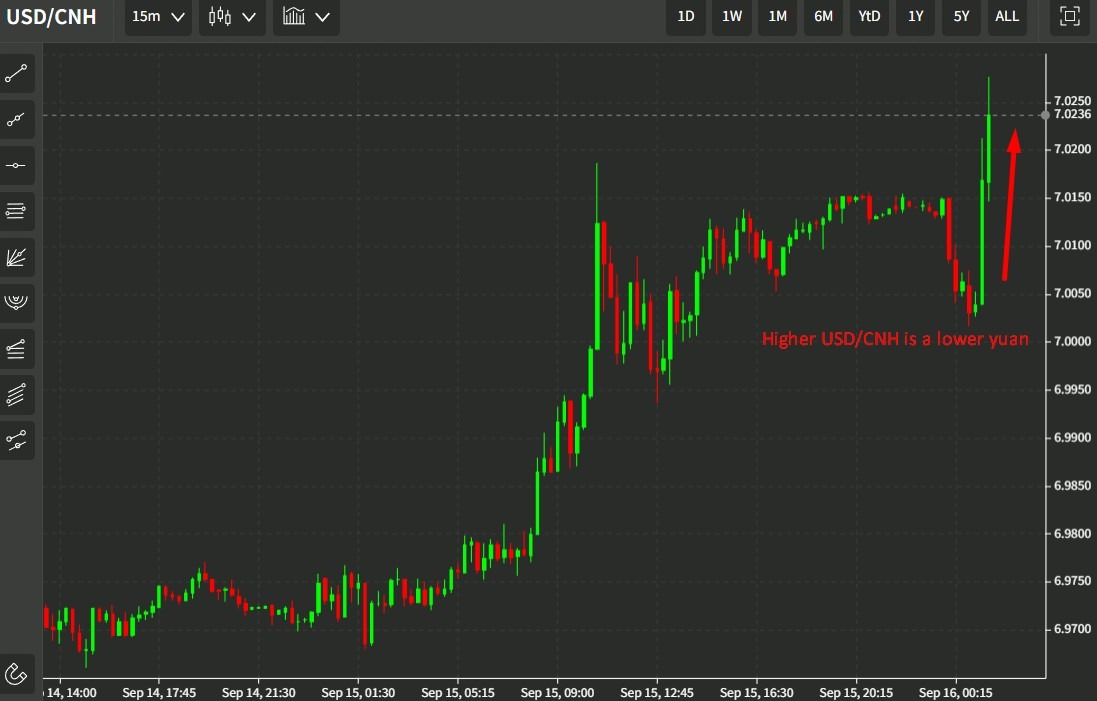The width and height of the screenshot is (1097, 701).
Task: Click the Sep 15, 12:45 time label
Action: click(657, 693)
